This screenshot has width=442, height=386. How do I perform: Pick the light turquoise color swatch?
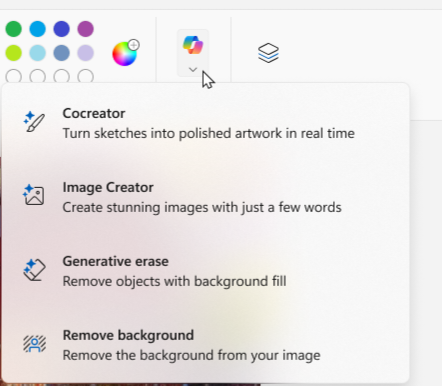click(38, 53)
